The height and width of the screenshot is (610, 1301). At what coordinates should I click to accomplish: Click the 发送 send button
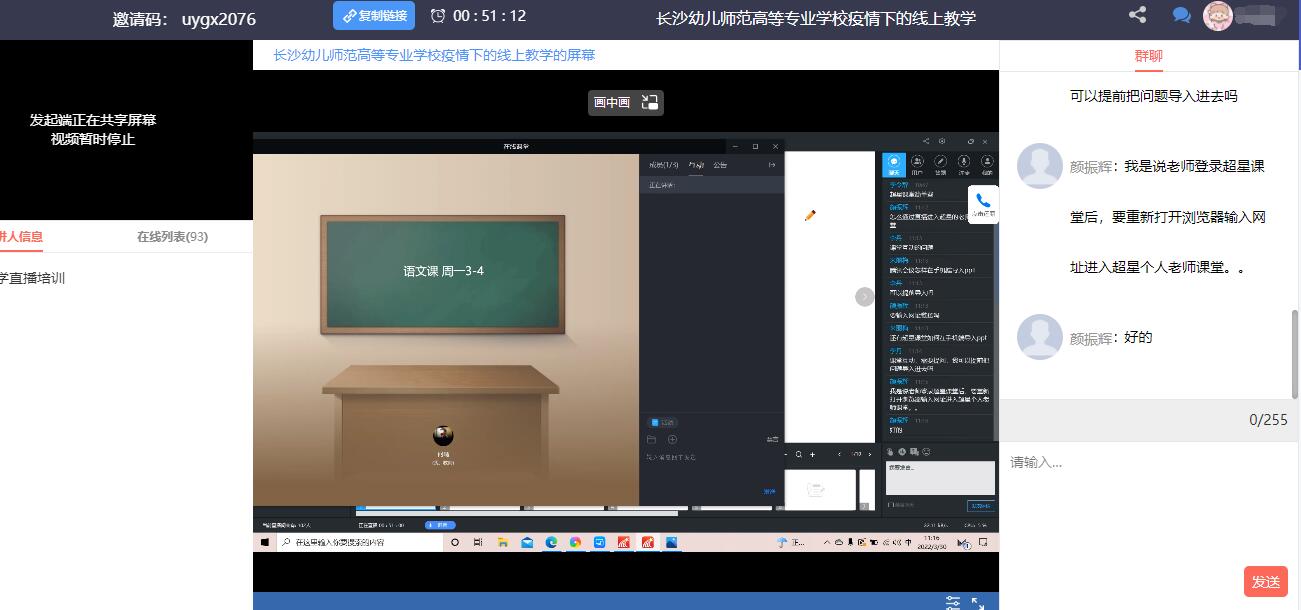click(1265, 581)
